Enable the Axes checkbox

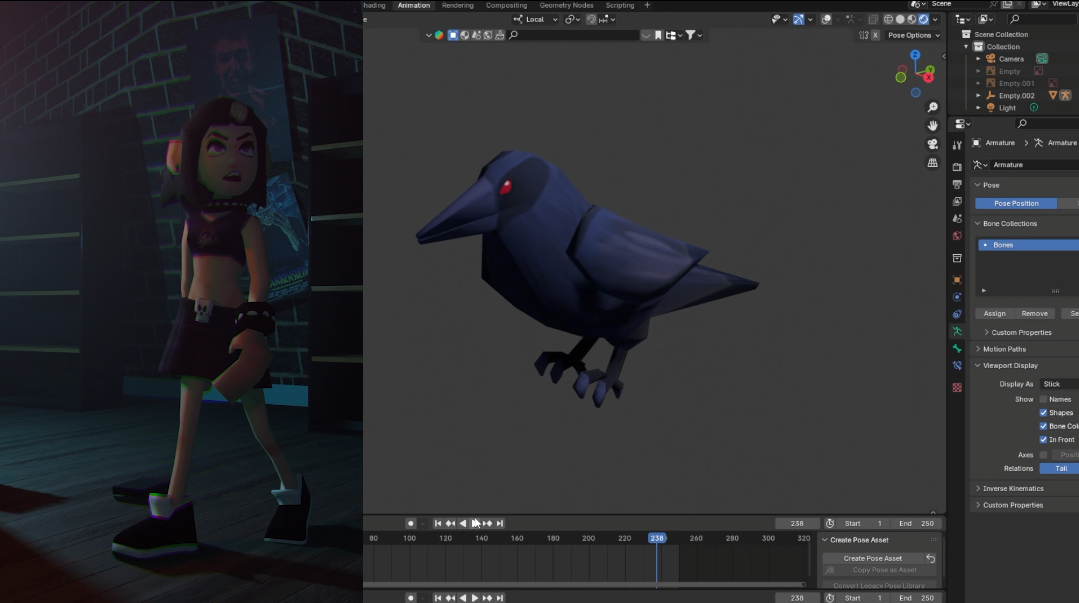tap(1043, 455)
